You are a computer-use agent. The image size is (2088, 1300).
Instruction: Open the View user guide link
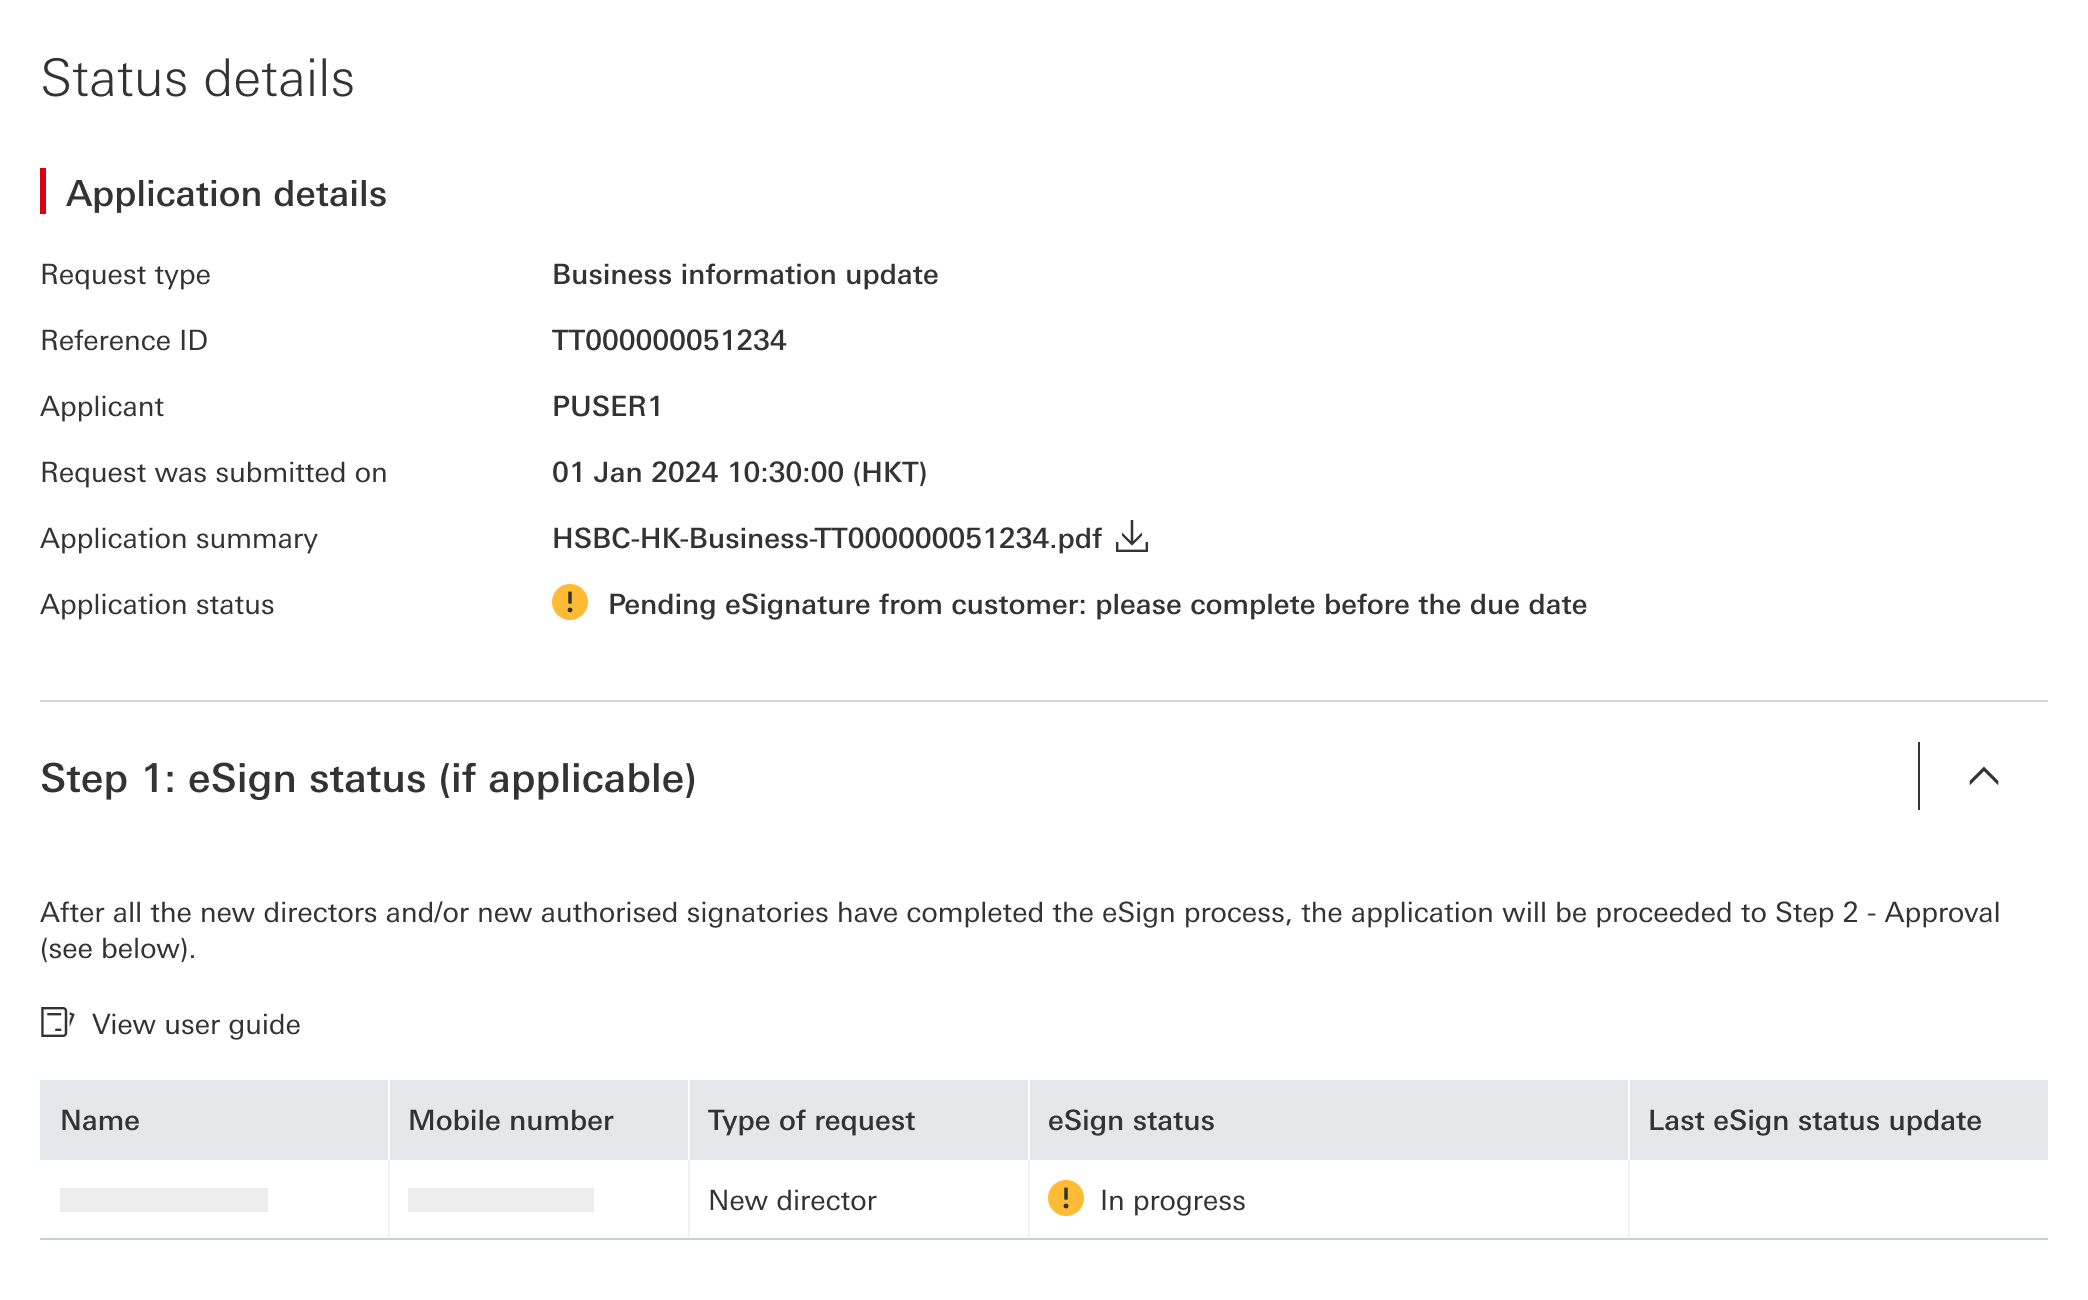point(196,1023)
